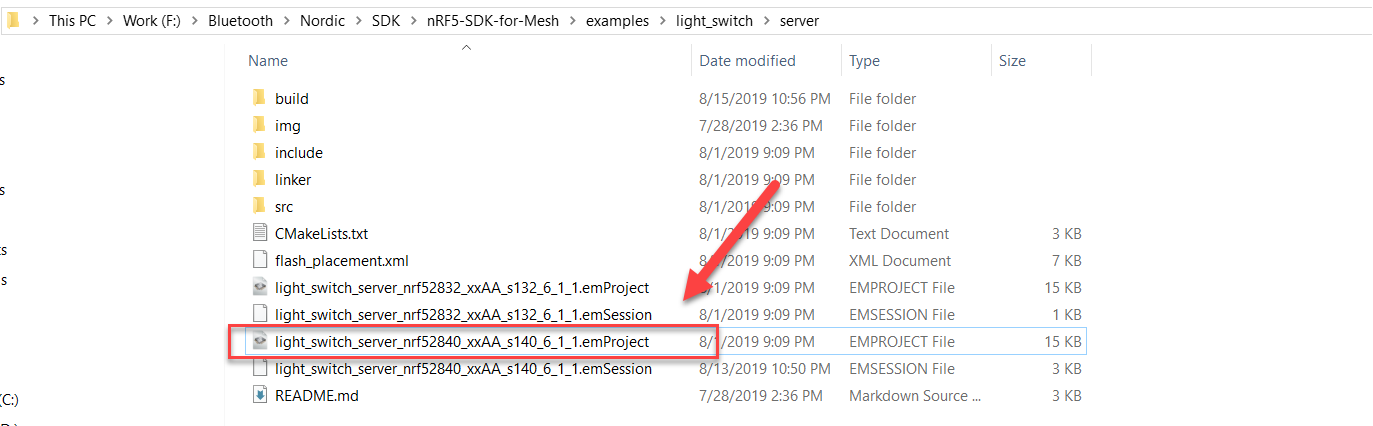Click the nrf52840 emProject file icon
1373x426 pixels.
[259, 341]
